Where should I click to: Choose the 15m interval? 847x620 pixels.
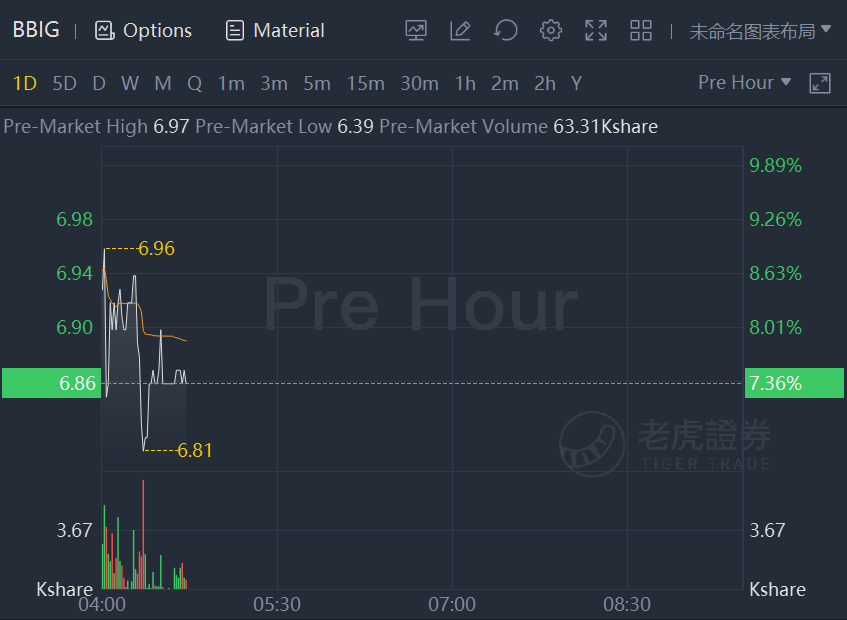click(x=366, y=84)
